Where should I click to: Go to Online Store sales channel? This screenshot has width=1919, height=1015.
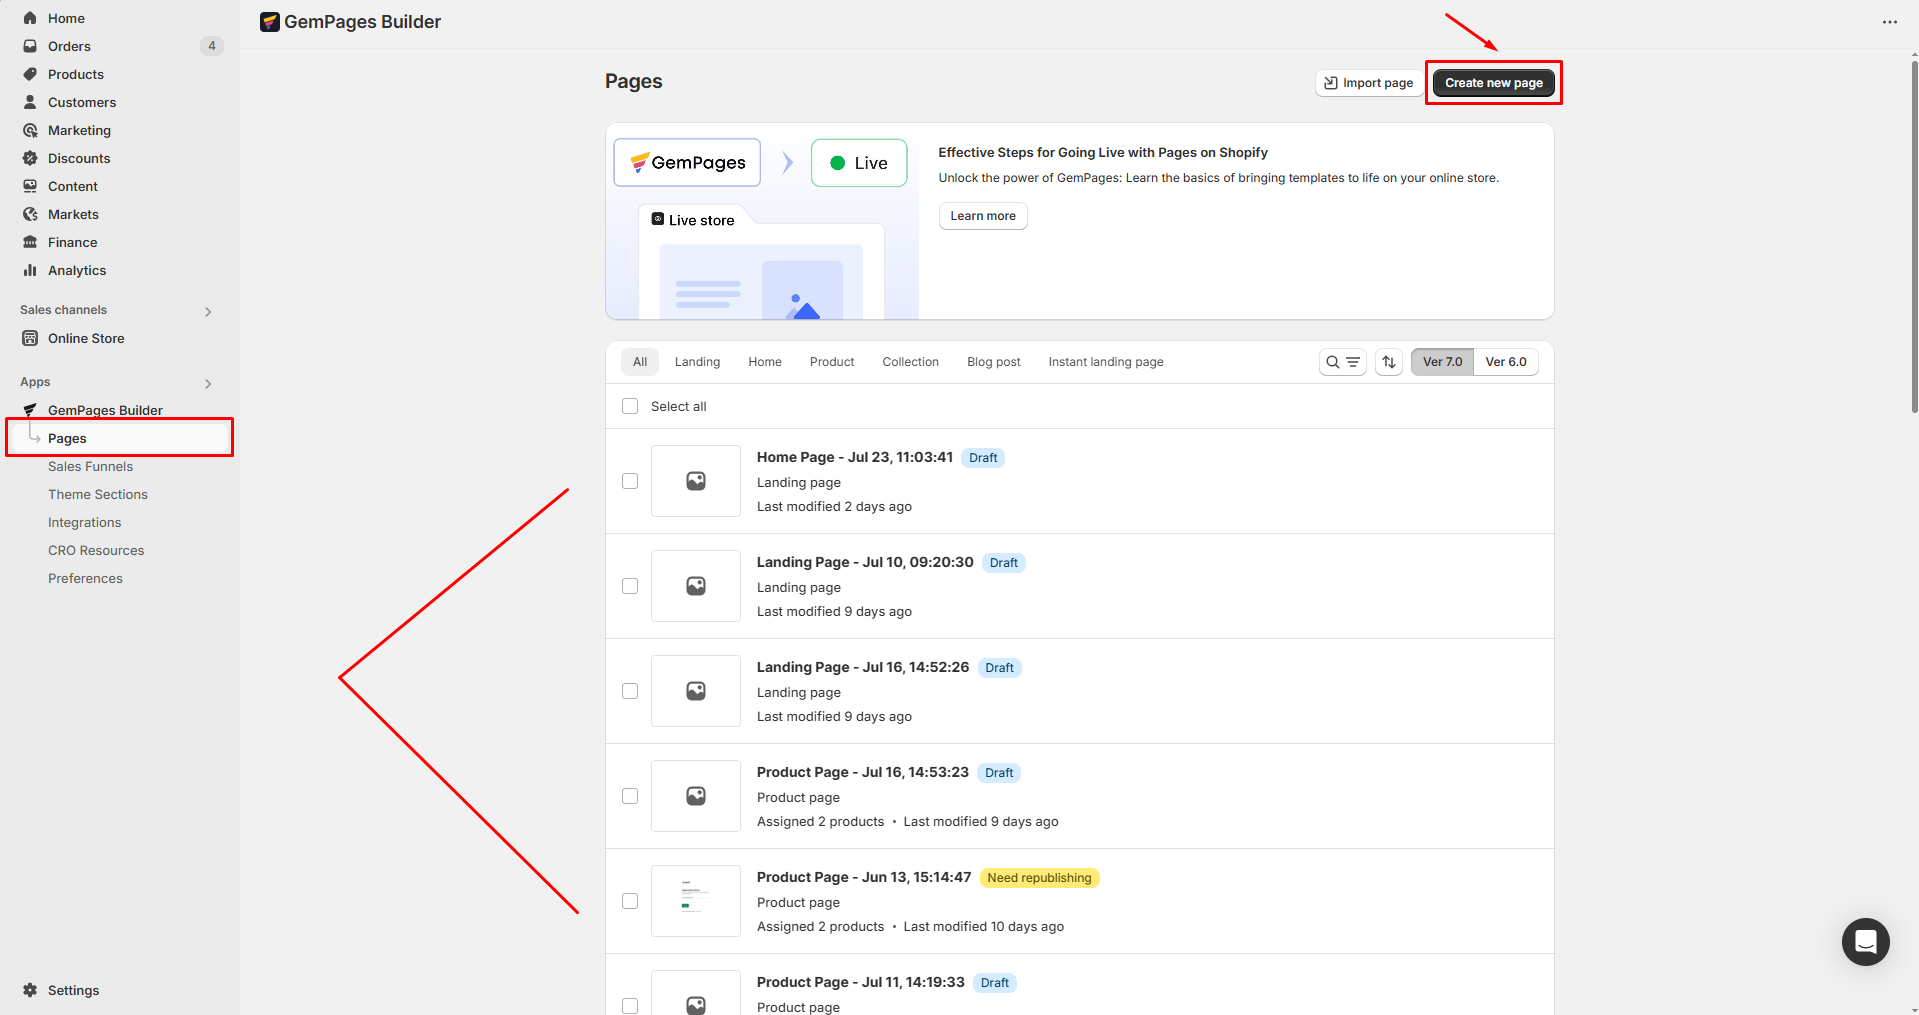coord(86,338)
